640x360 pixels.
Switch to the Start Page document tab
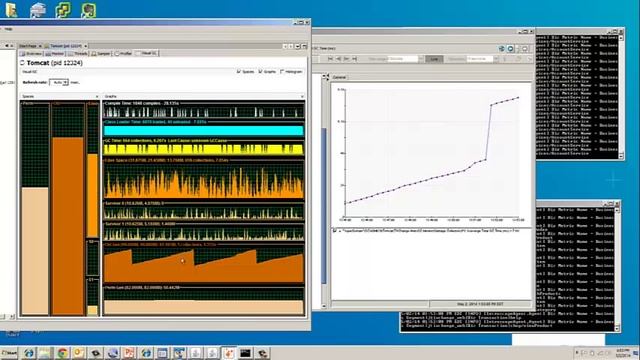coord(27,46)
